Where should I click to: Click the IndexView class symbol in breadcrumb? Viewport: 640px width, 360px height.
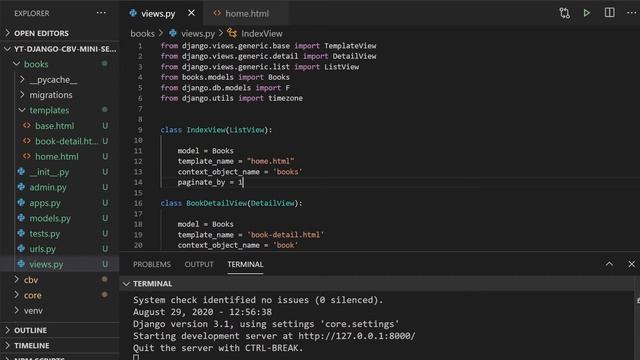click(232, 33)
